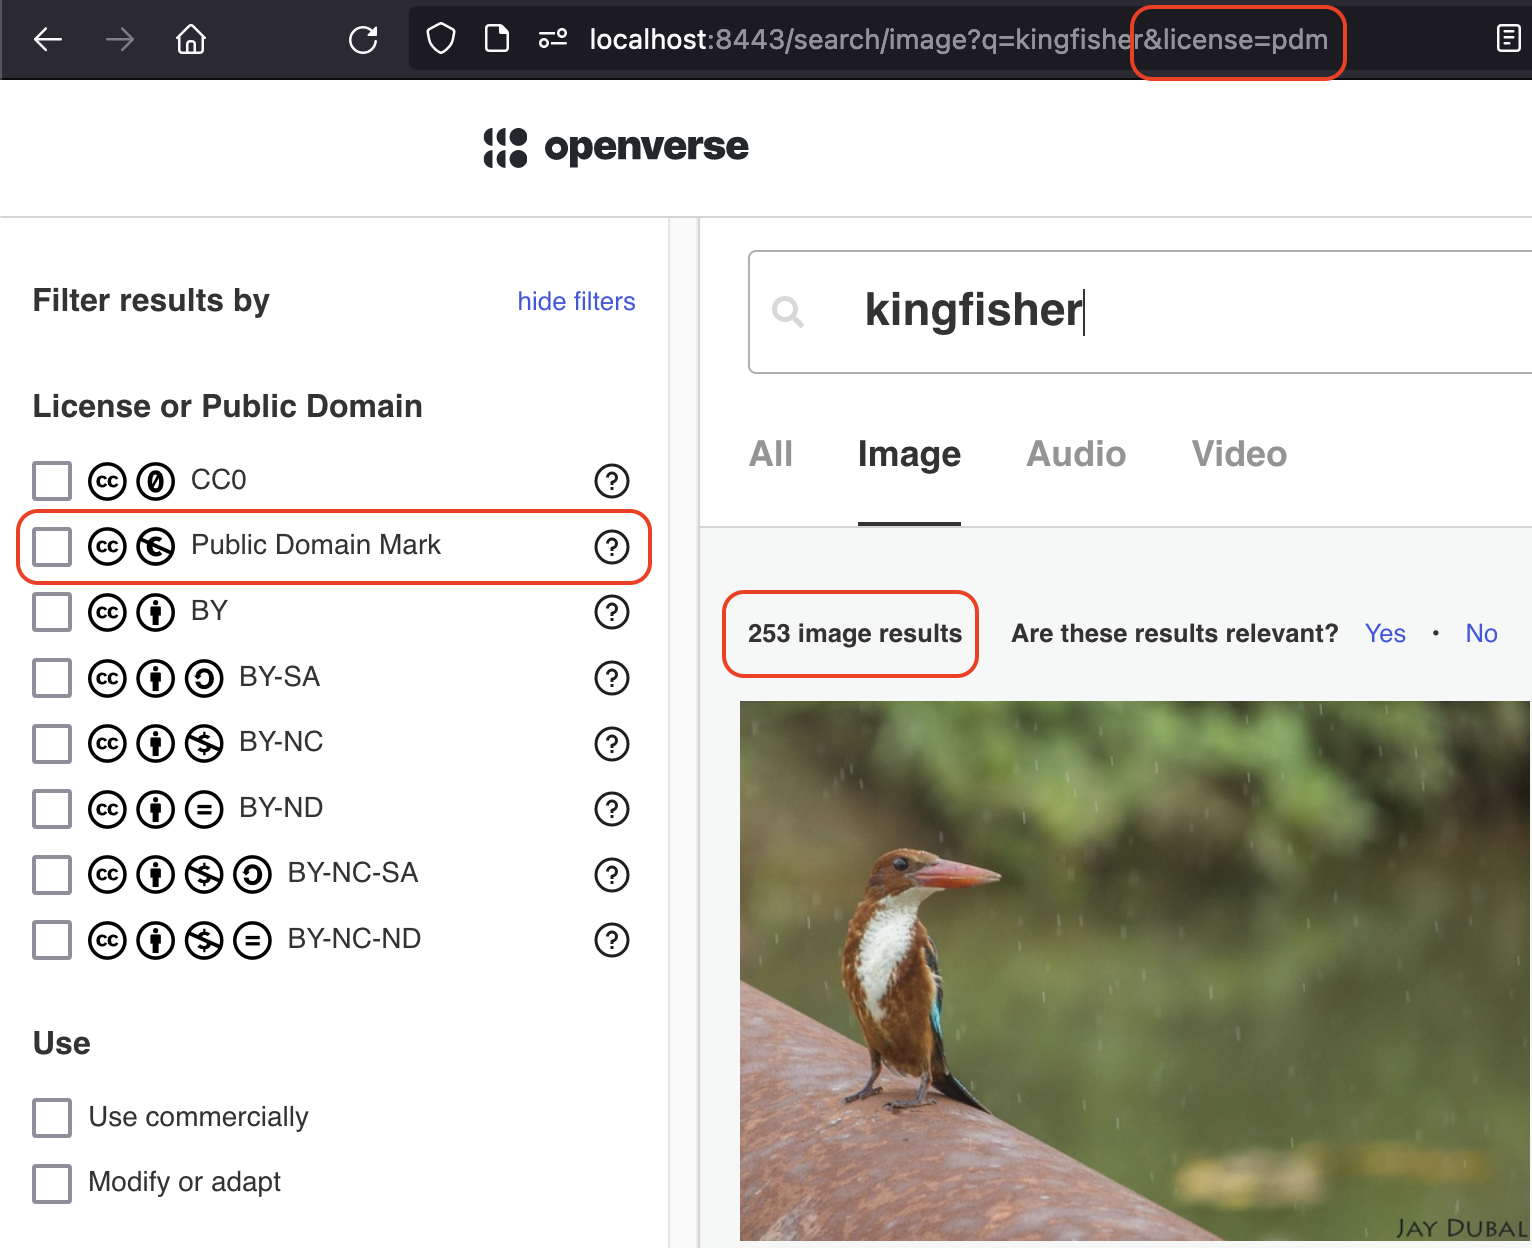Click No for results relevance
The image size is (1532, 1248).
1481,633
